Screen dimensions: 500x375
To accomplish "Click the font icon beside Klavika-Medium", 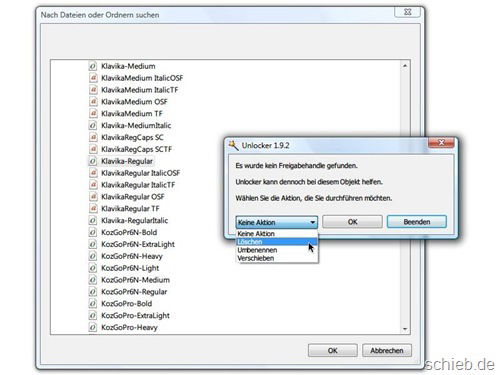I will [93, 66].
